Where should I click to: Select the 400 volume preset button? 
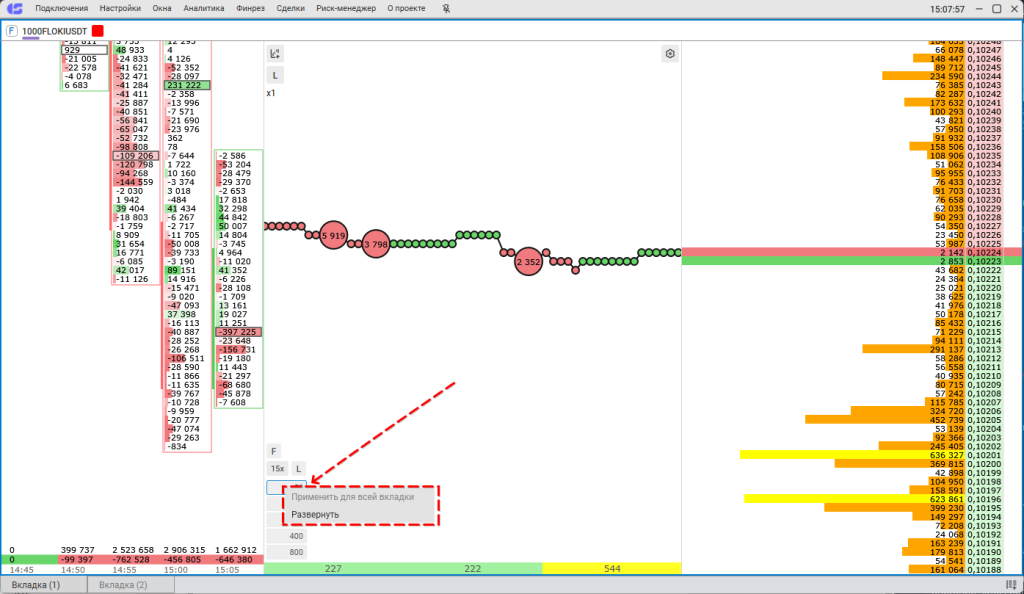[x=287, y=536]
